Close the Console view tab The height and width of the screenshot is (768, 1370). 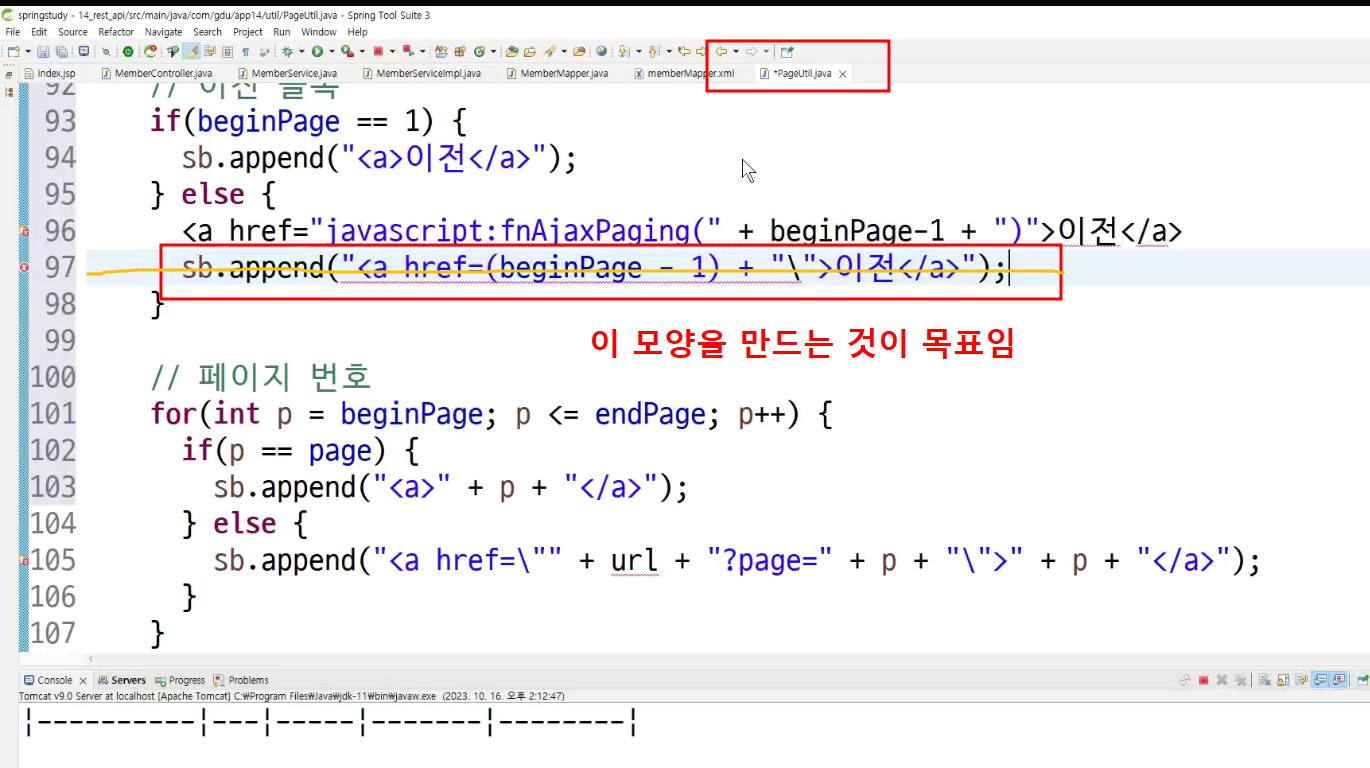pos(83,681)
